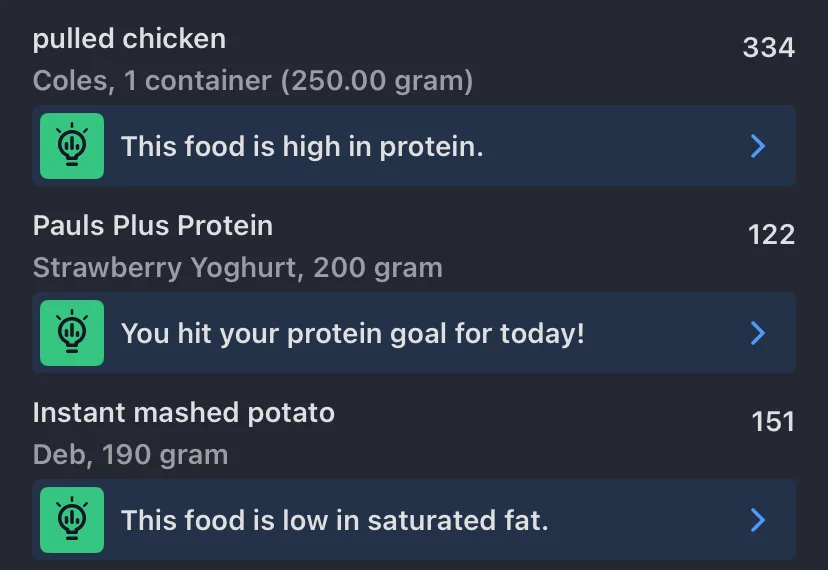Tap the 151 calorie value
Image resolution: width=828 pixels, height=570 pixels.
[x=773, y=422]
